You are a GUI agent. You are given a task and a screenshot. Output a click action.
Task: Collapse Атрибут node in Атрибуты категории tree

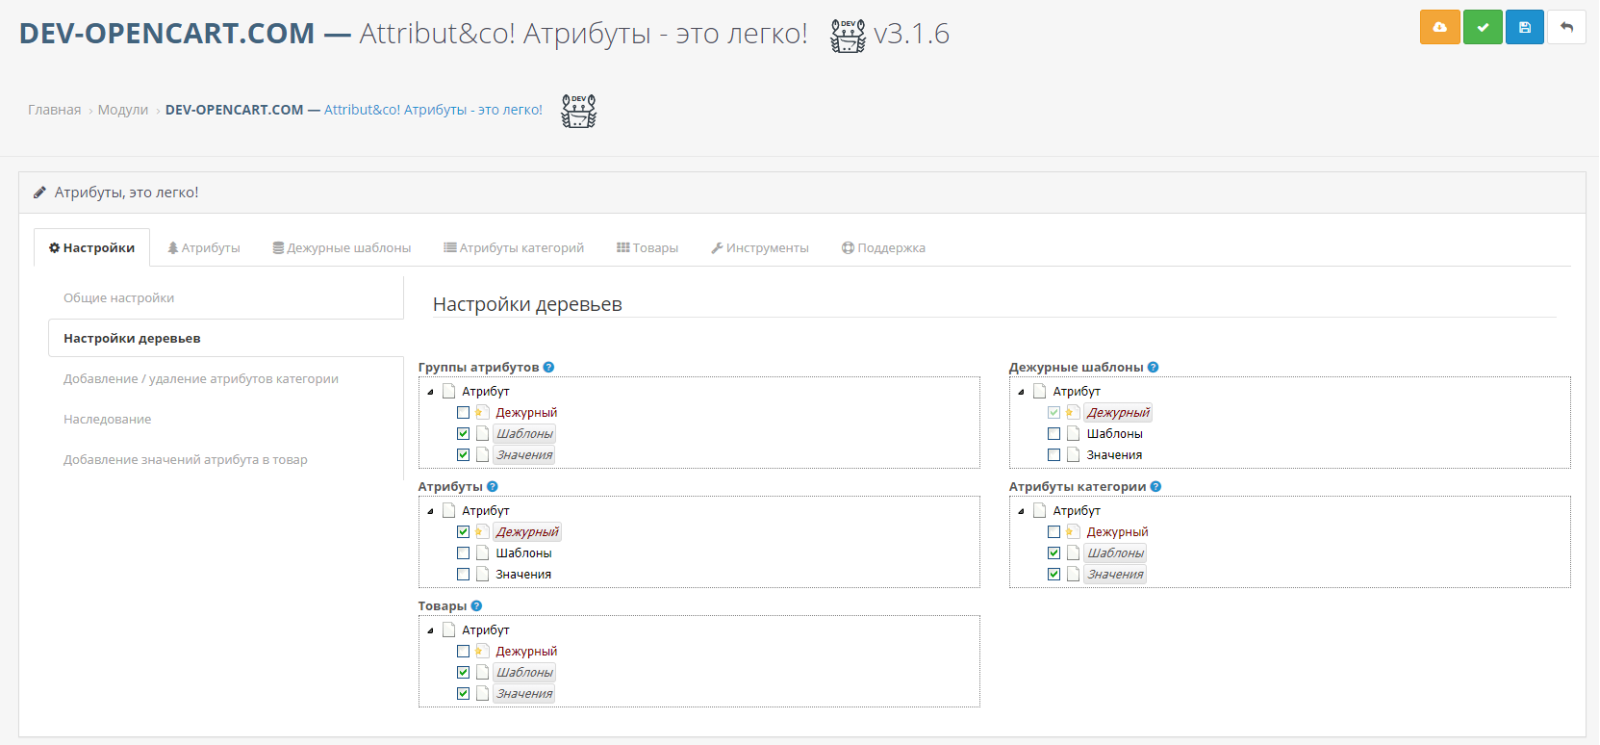pos(1021,511)
